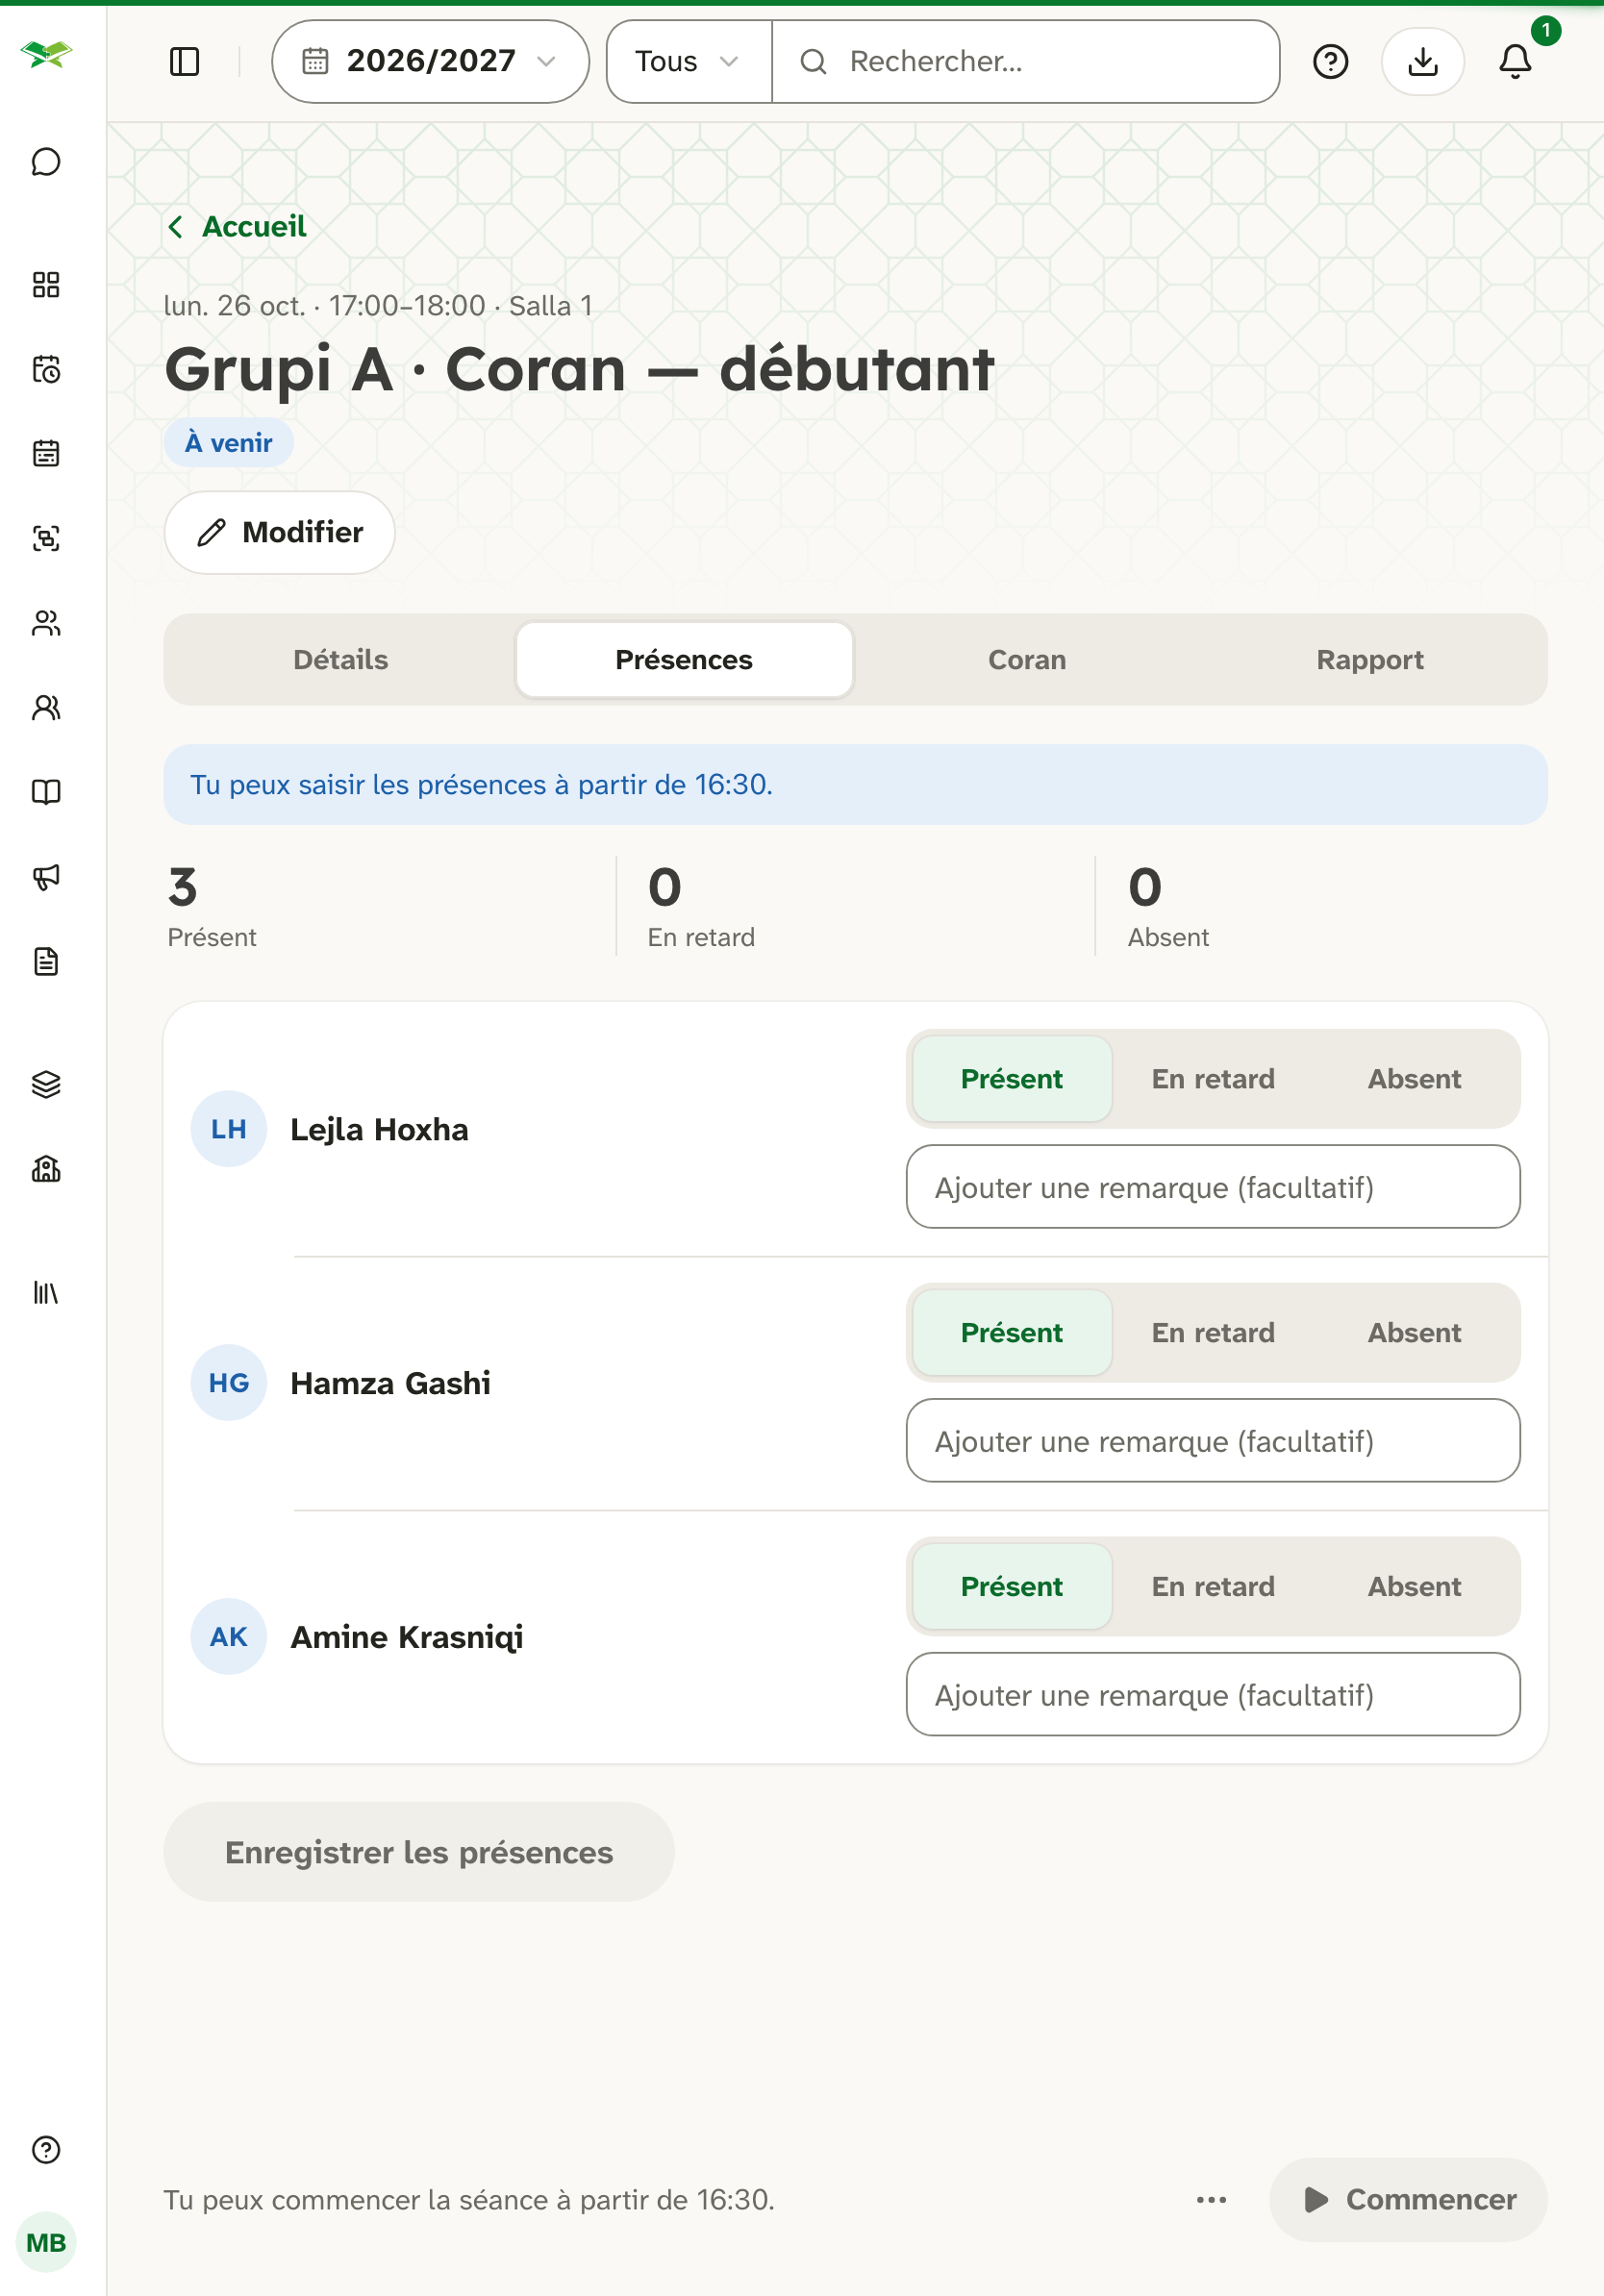Open the Coran tab

(x=1027, y=660)
